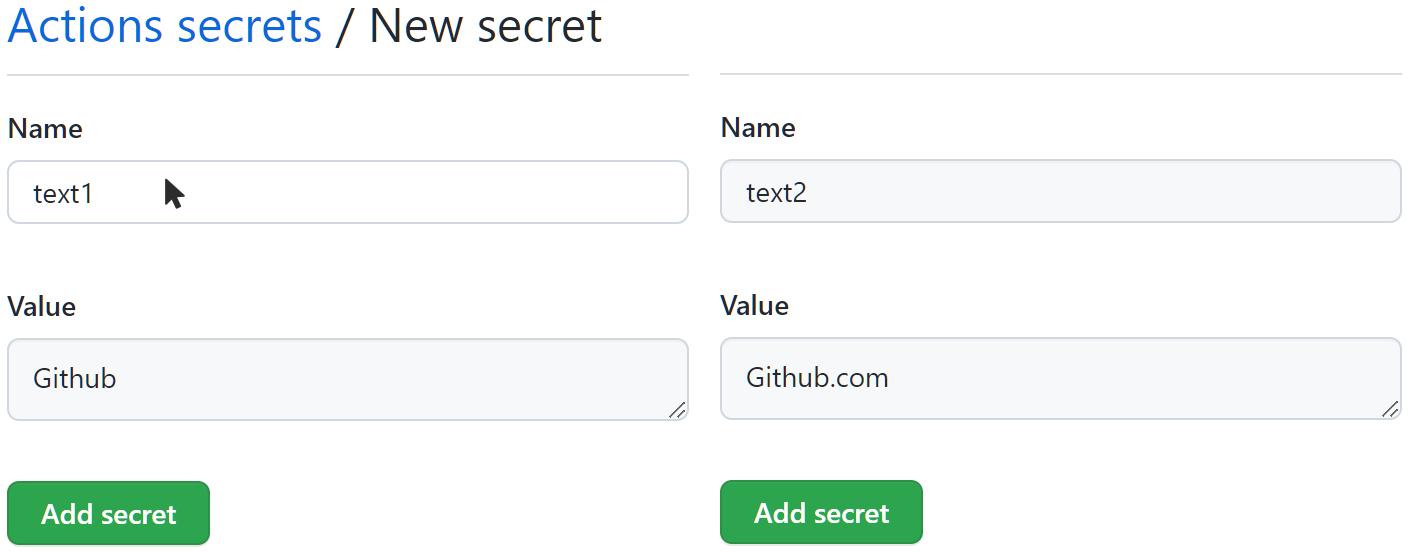Click the Name label above text1
The height and width of the screenshot is (554, 1408).
pyautogui.click(x=45, y=129)
